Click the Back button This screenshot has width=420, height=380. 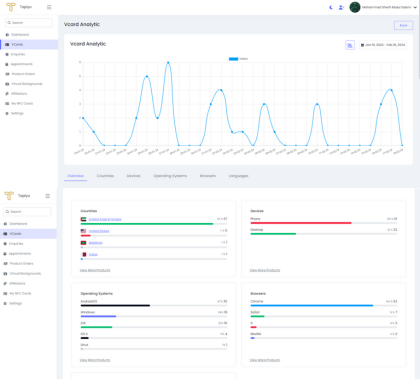403,25
